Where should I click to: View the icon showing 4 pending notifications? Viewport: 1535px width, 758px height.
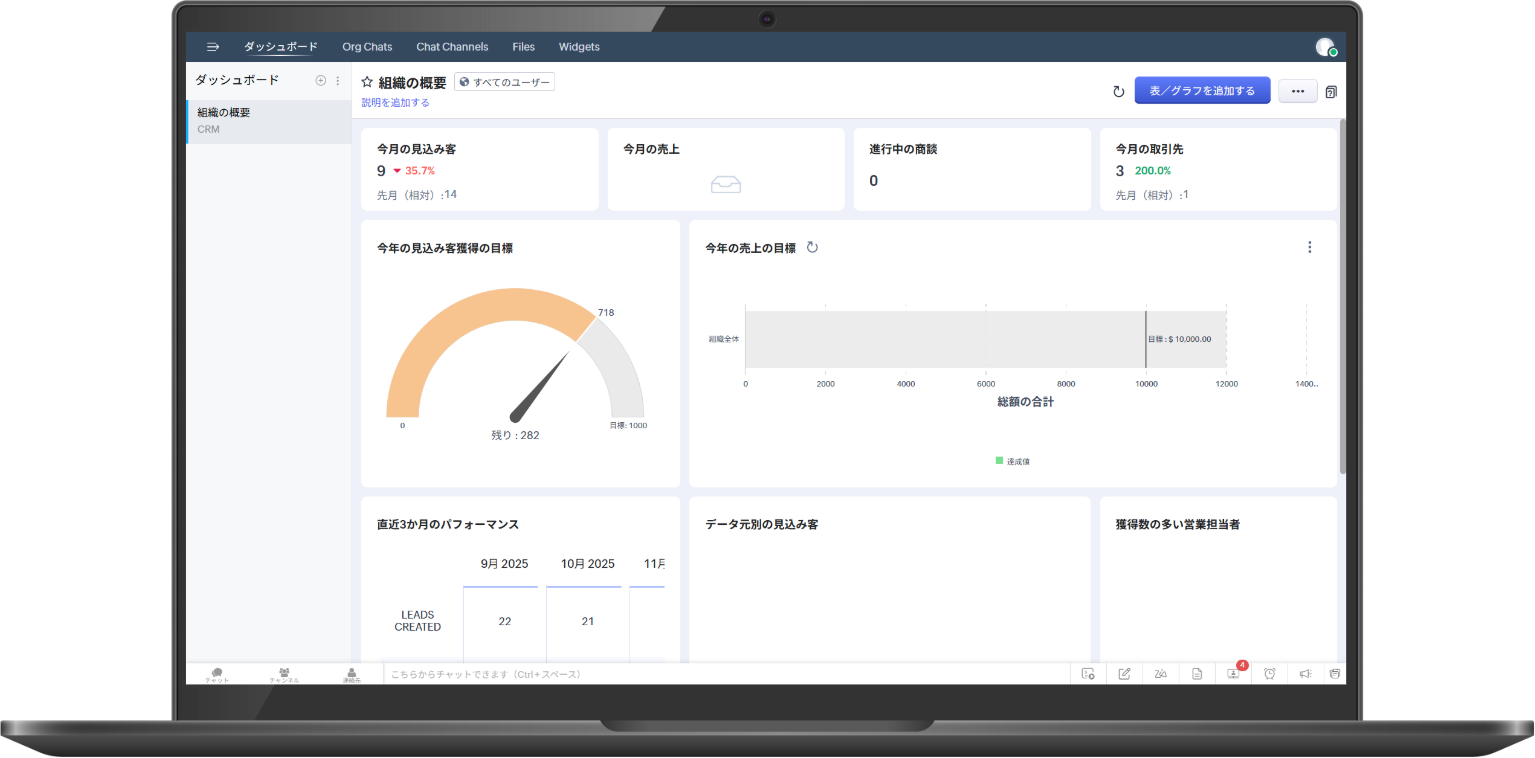tap(1233, 673)
